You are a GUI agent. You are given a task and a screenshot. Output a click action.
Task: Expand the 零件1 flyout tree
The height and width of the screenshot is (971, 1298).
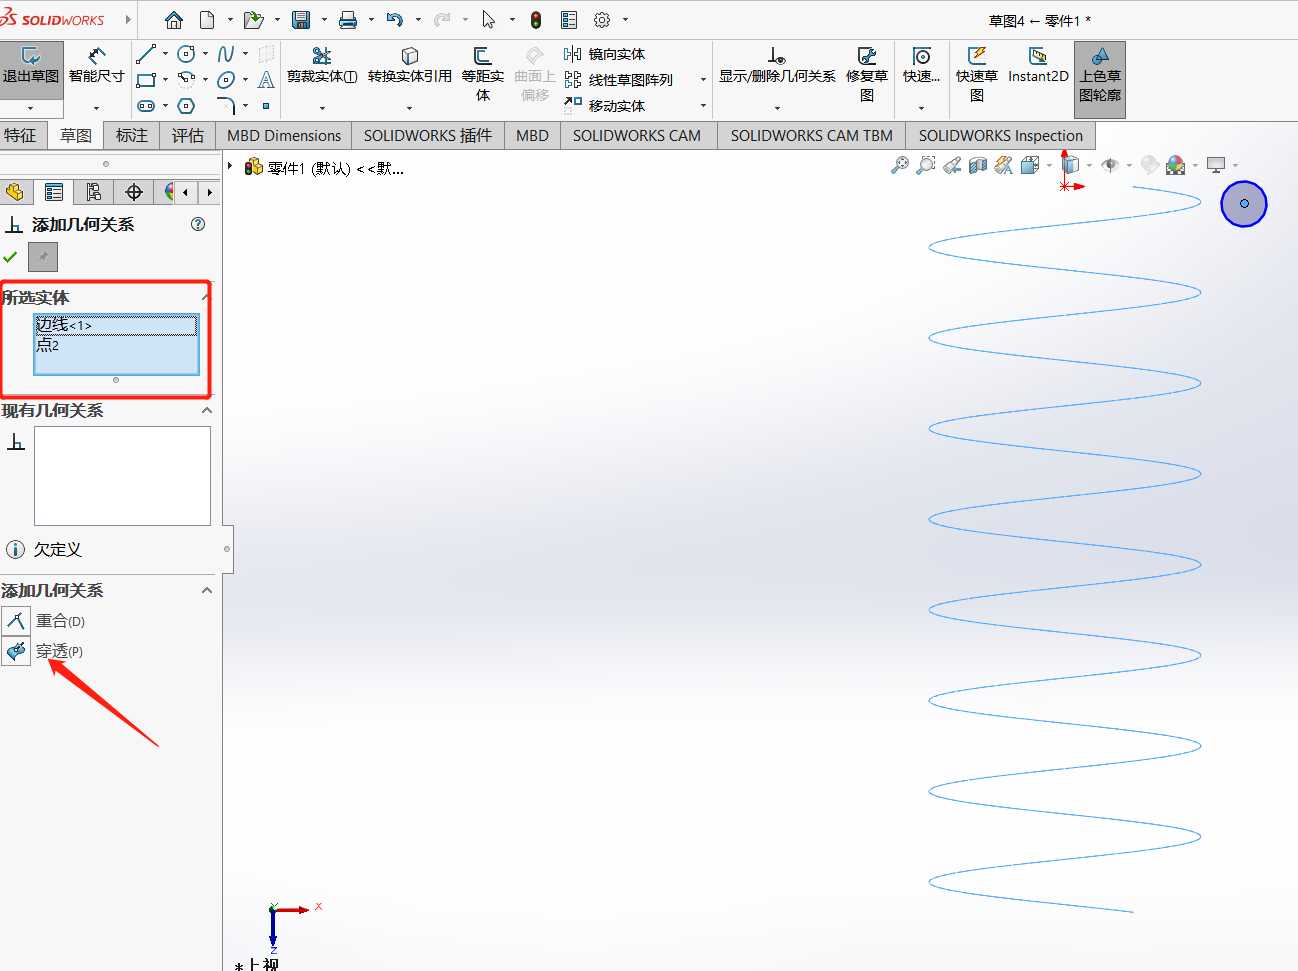230,166
